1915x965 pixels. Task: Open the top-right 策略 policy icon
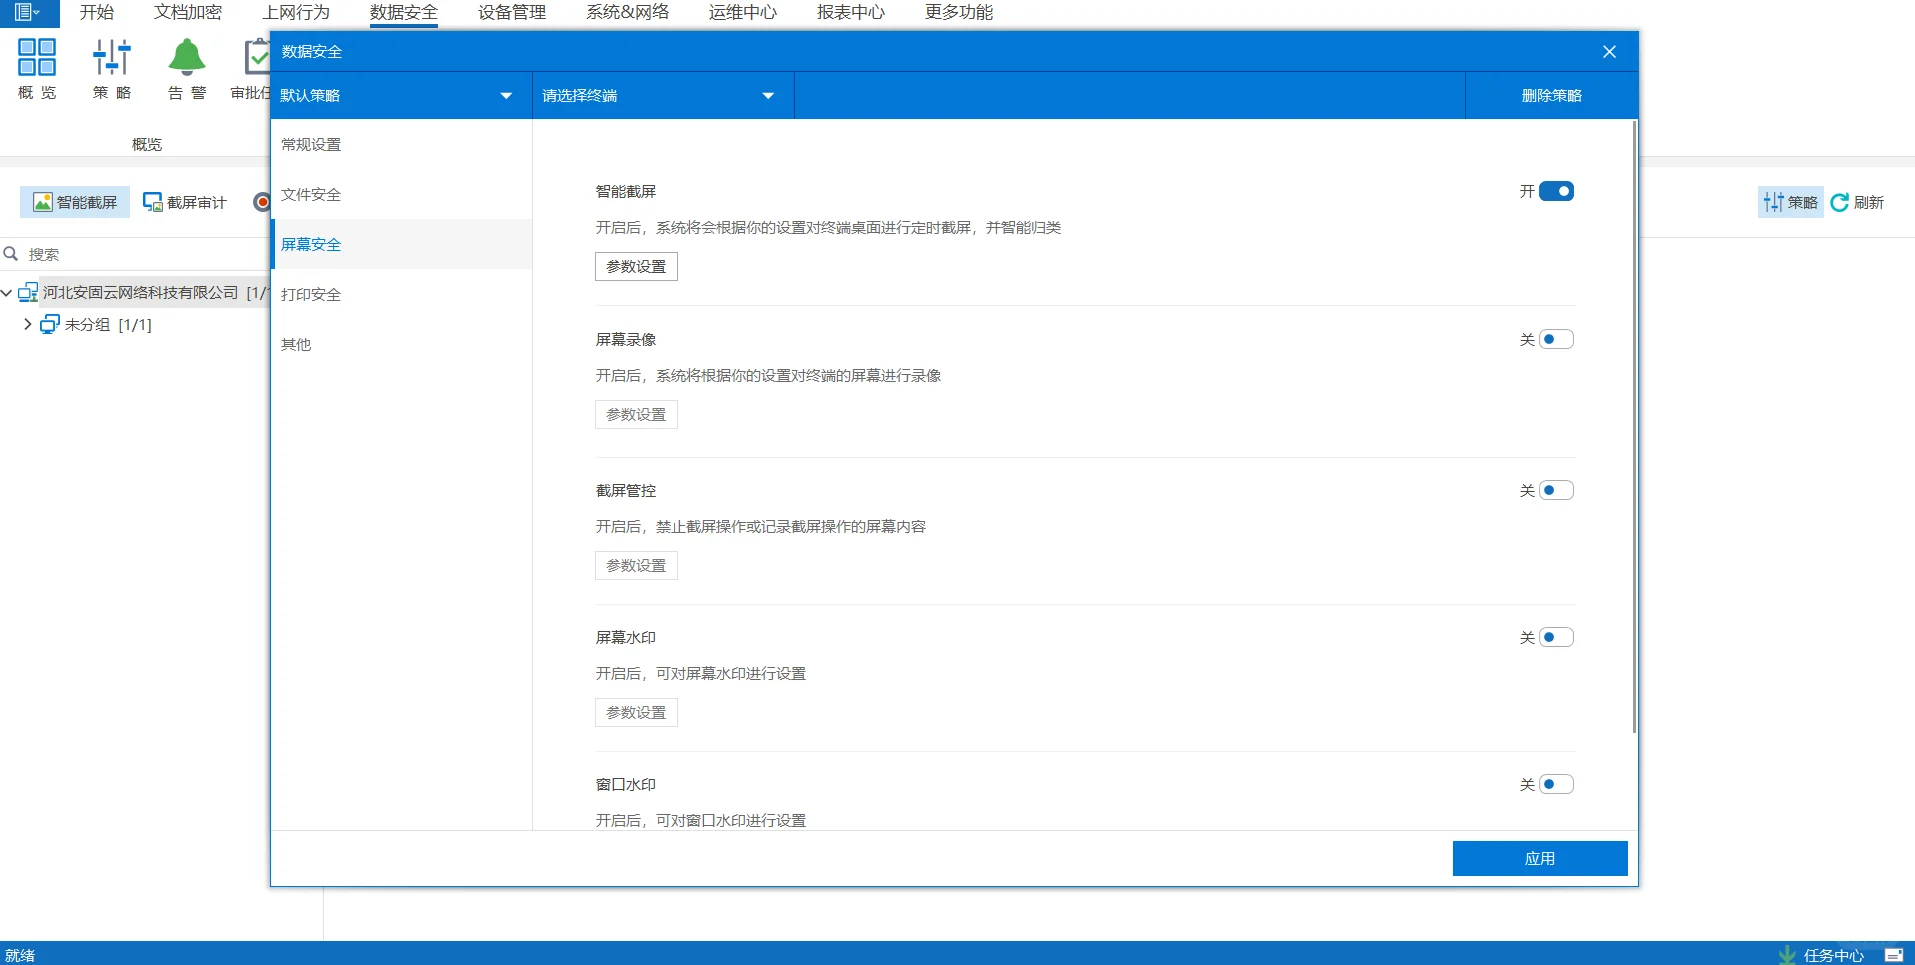(1787, 201)
